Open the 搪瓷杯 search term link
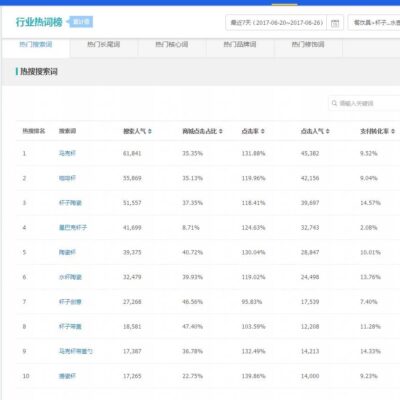Viewport: 400px width, 400px height. point(67,376)
